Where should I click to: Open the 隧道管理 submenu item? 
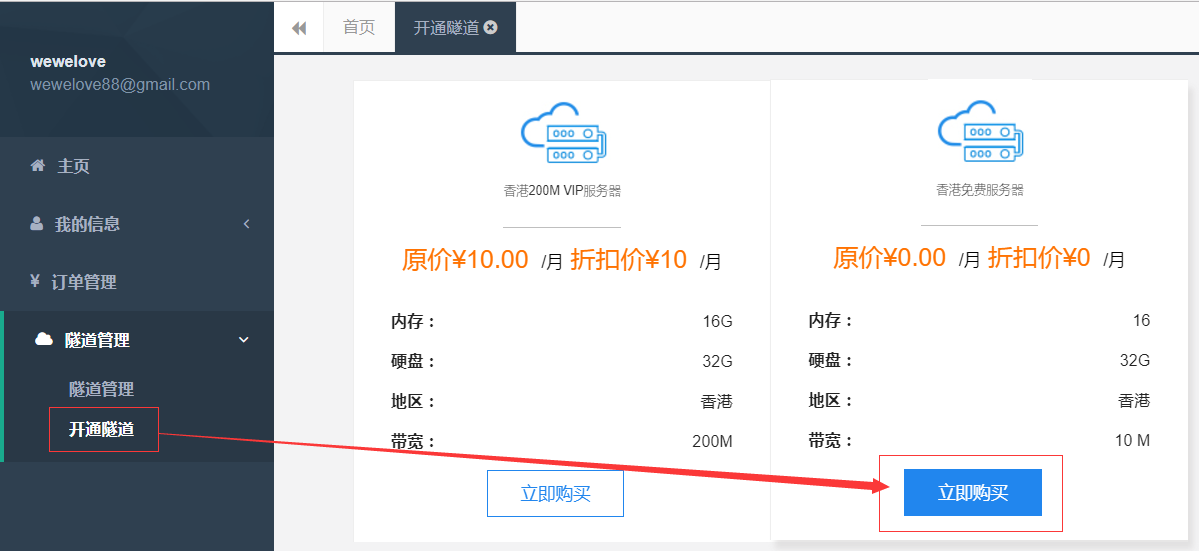coord(101,389)
